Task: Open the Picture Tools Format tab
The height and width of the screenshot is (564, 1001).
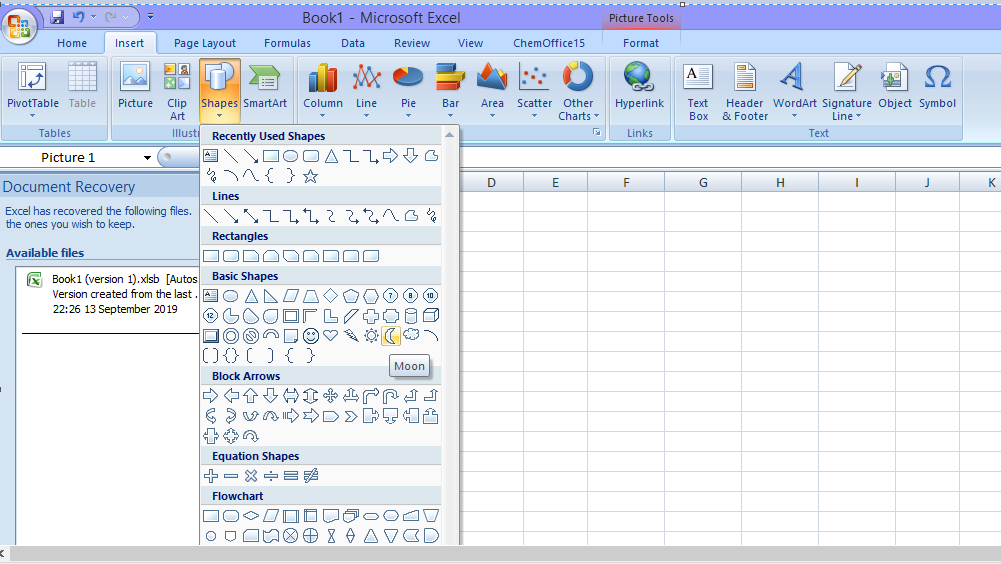Action: tap(640, 43)
